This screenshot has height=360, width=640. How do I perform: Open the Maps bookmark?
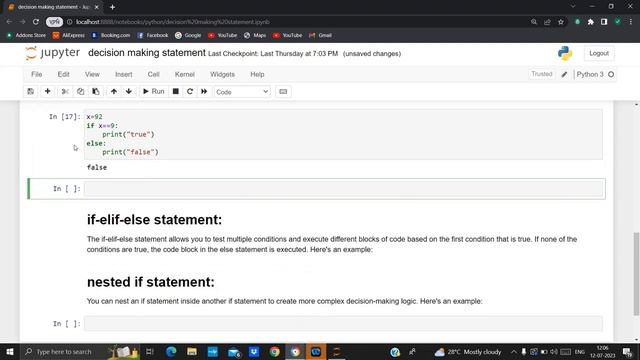tap(255, 36)
